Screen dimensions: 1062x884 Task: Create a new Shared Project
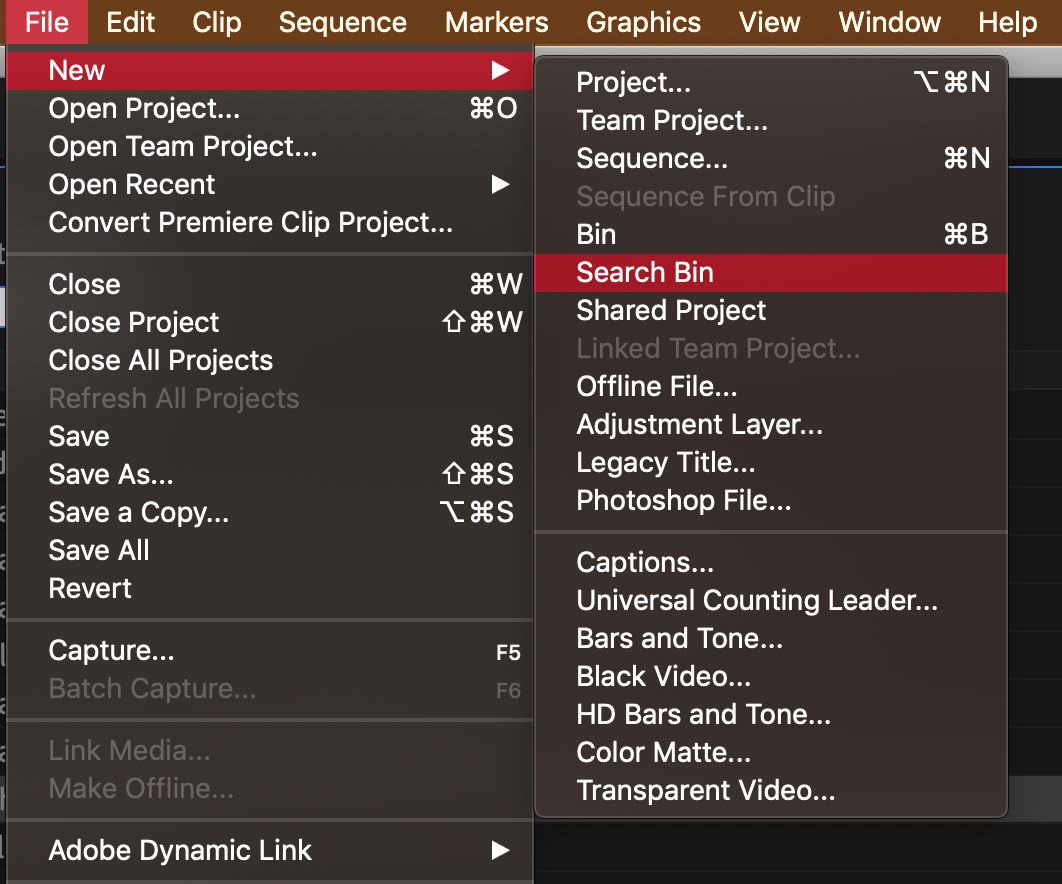670,310
